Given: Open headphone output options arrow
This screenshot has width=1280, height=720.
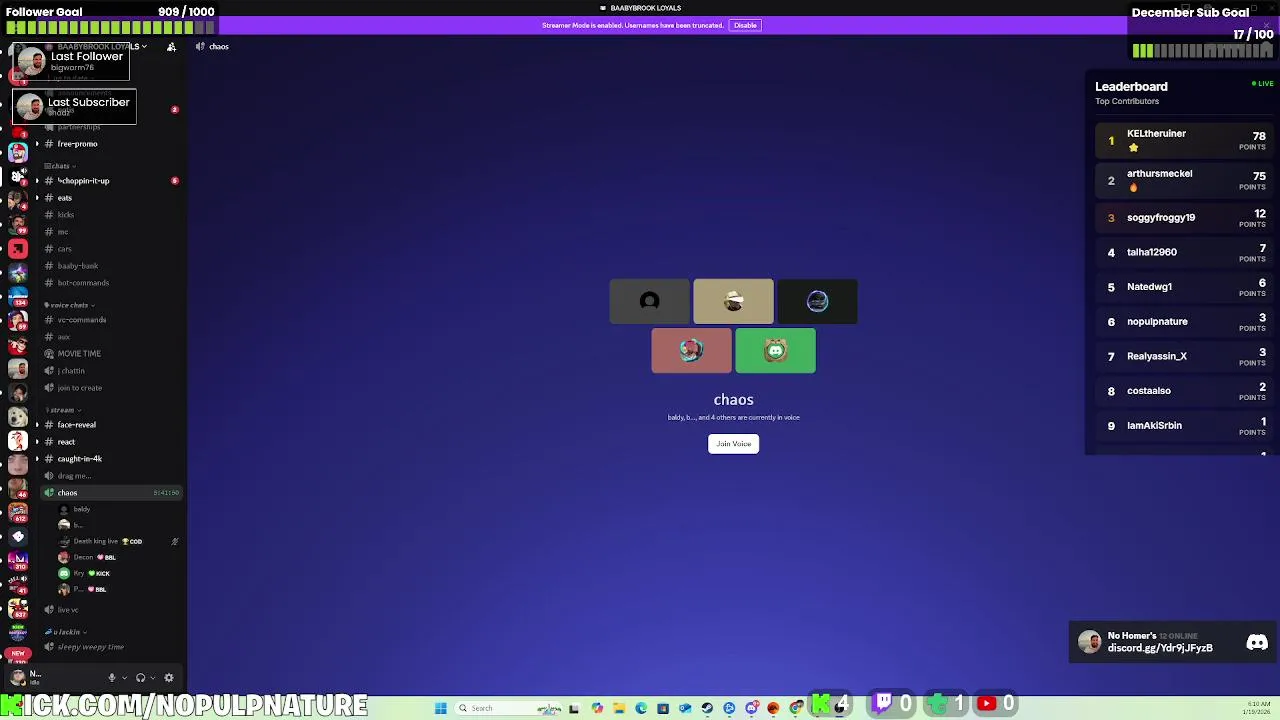Looking at the screenshot, I should pos(152,678).
